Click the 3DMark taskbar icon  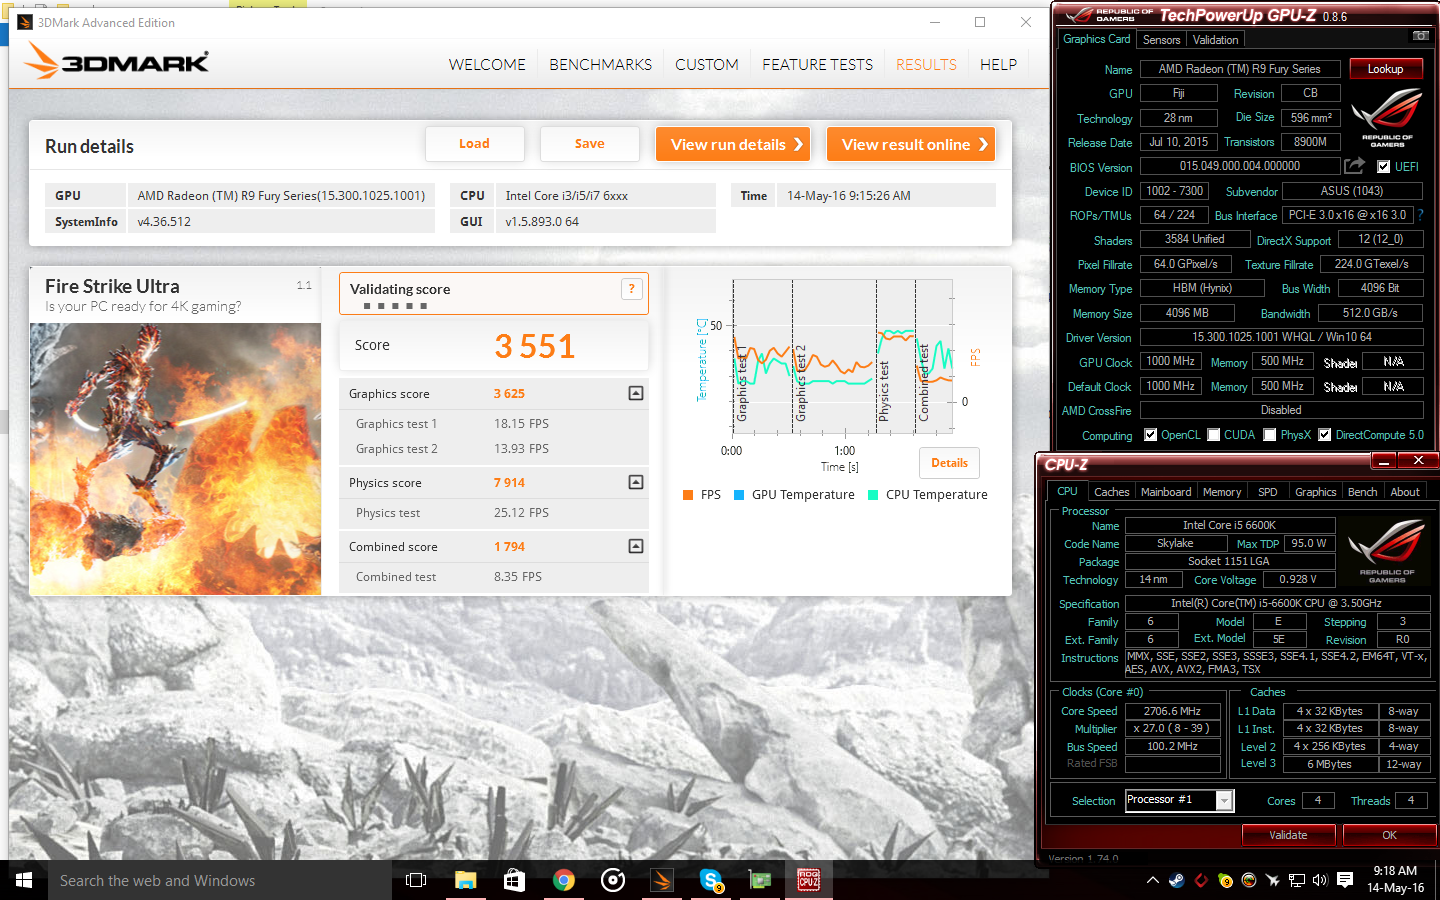click(x=661, y=880)
